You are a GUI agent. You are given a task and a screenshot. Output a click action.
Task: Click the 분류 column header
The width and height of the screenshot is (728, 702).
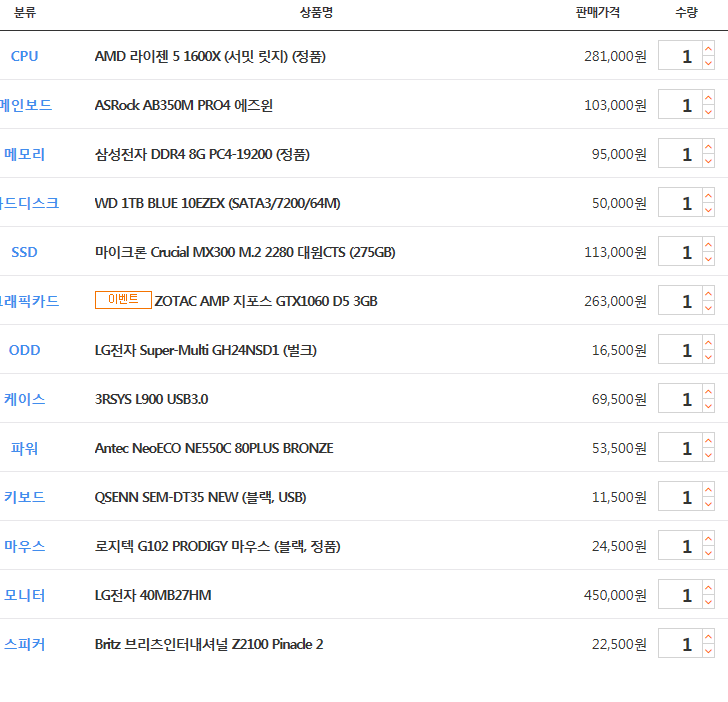tap(25, 12)
